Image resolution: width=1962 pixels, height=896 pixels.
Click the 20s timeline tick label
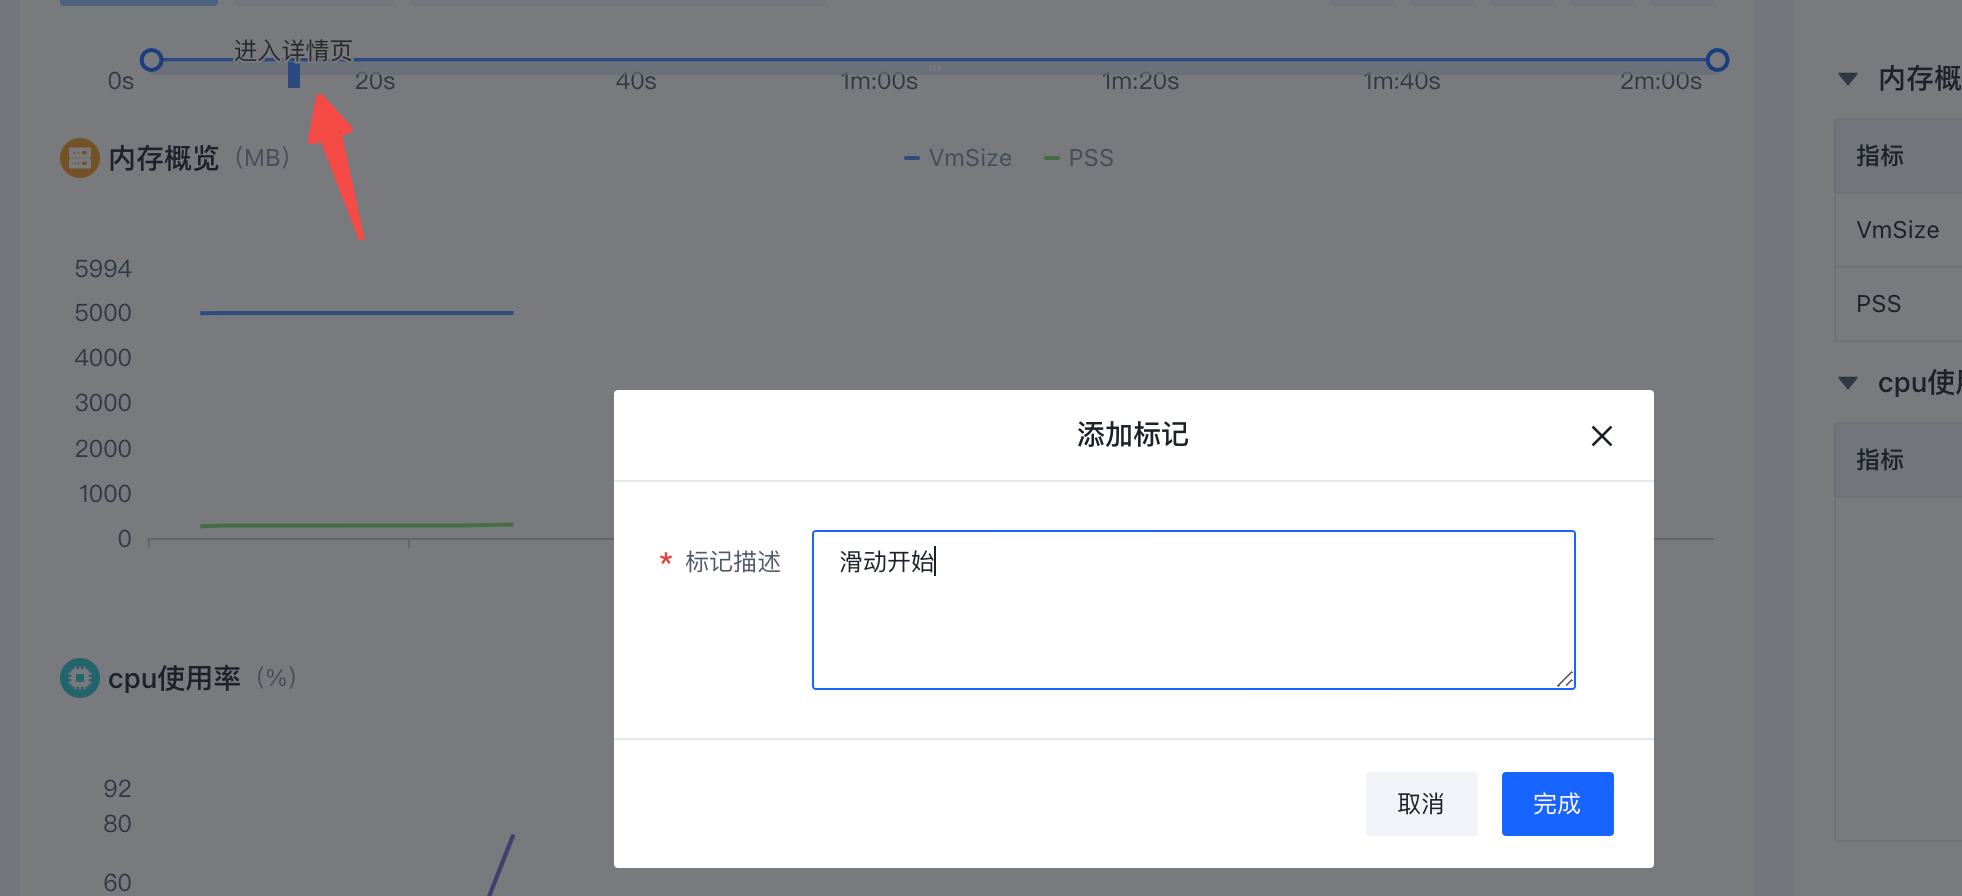375,82
